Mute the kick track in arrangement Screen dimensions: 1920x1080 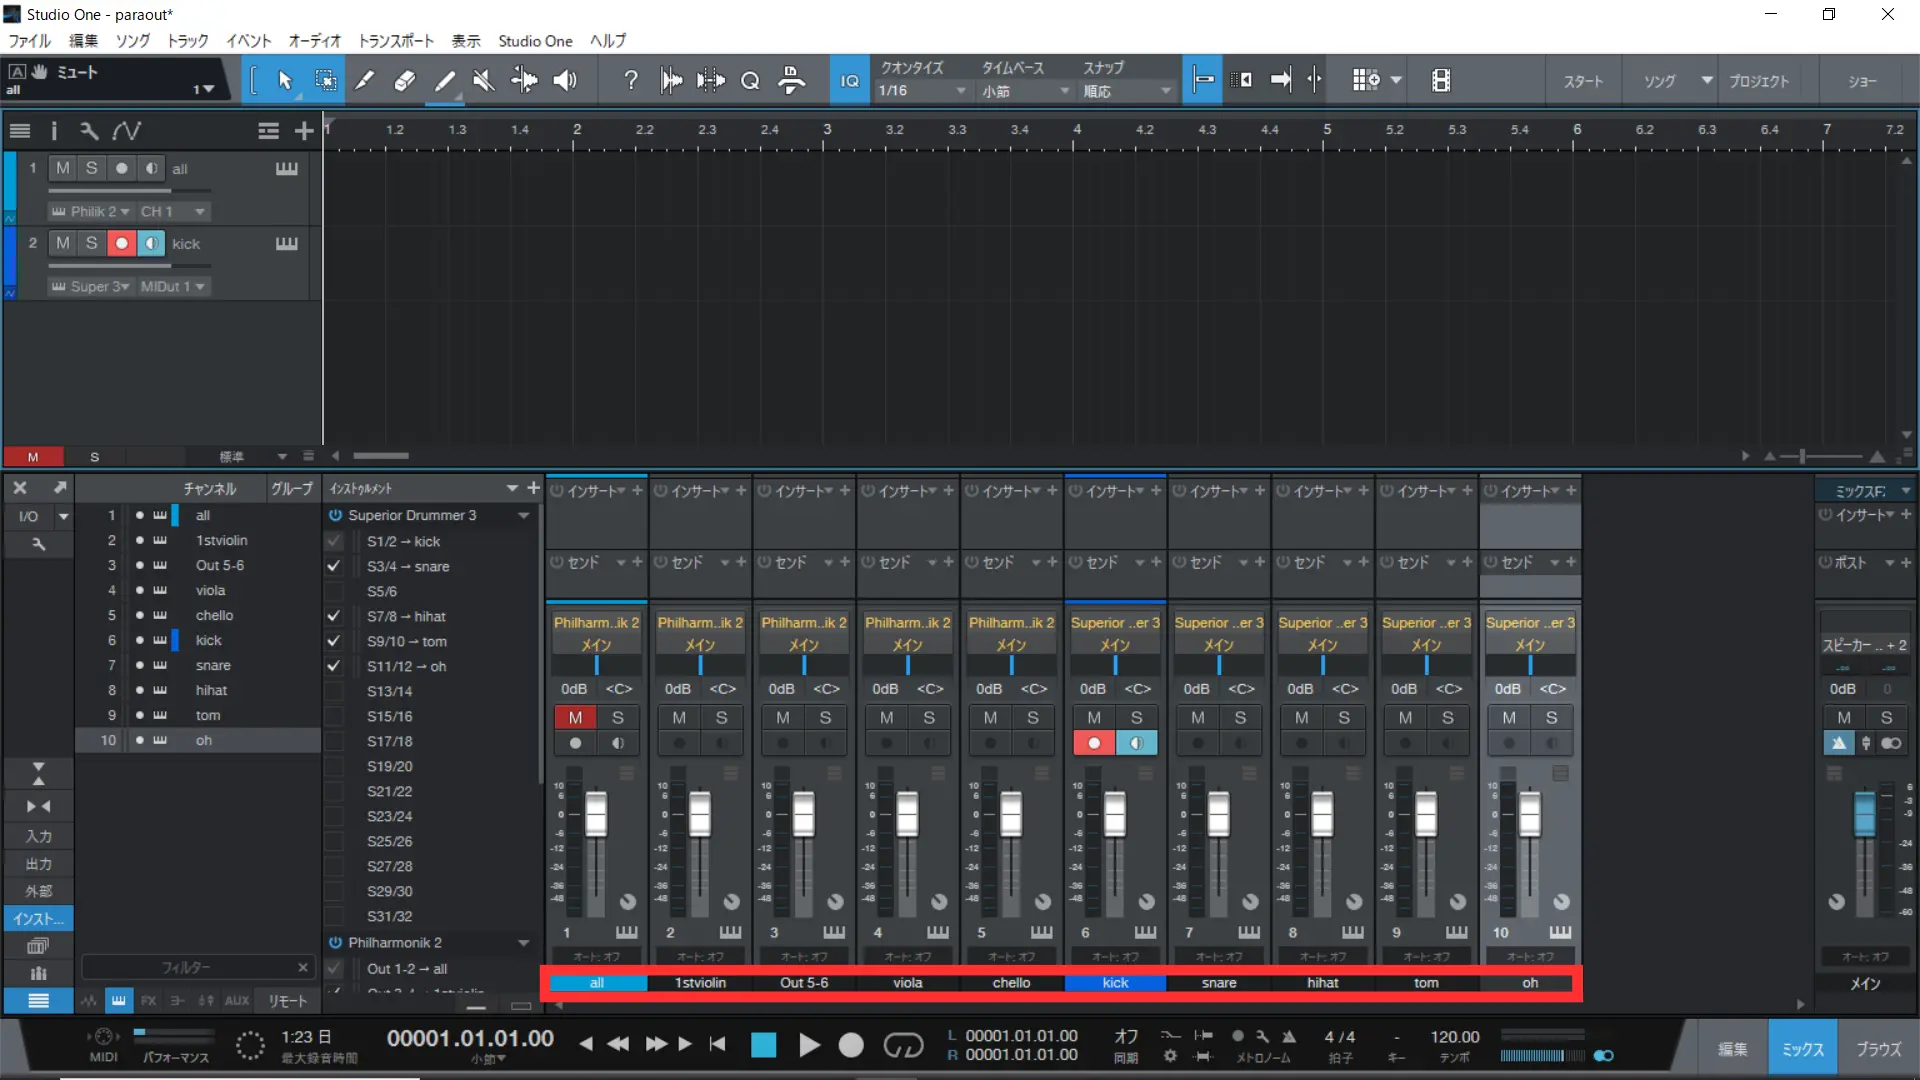tap(63, 243)
